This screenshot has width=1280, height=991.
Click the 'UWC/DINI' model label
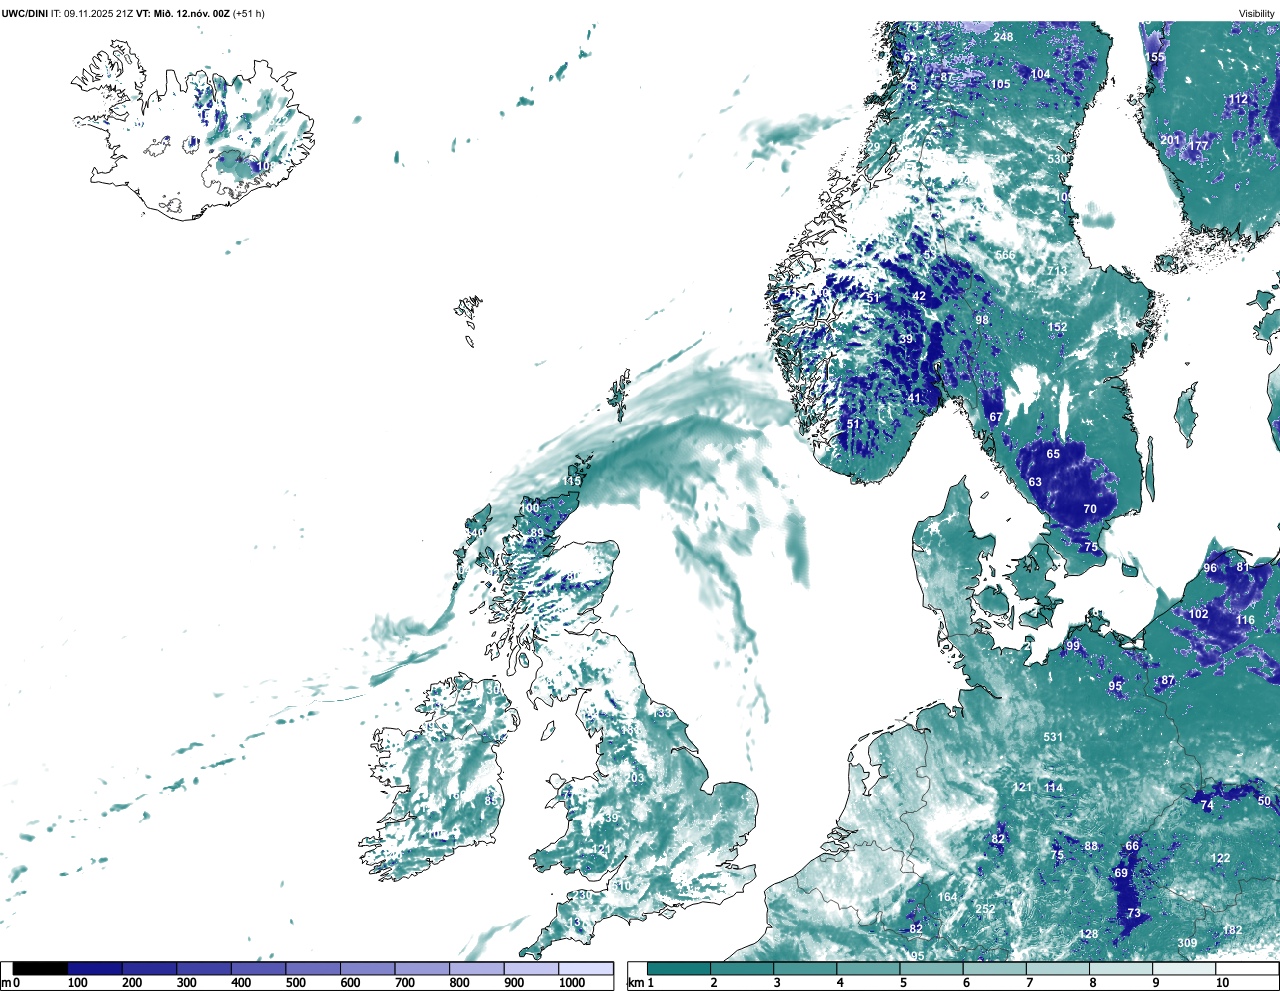coord(25,13)
